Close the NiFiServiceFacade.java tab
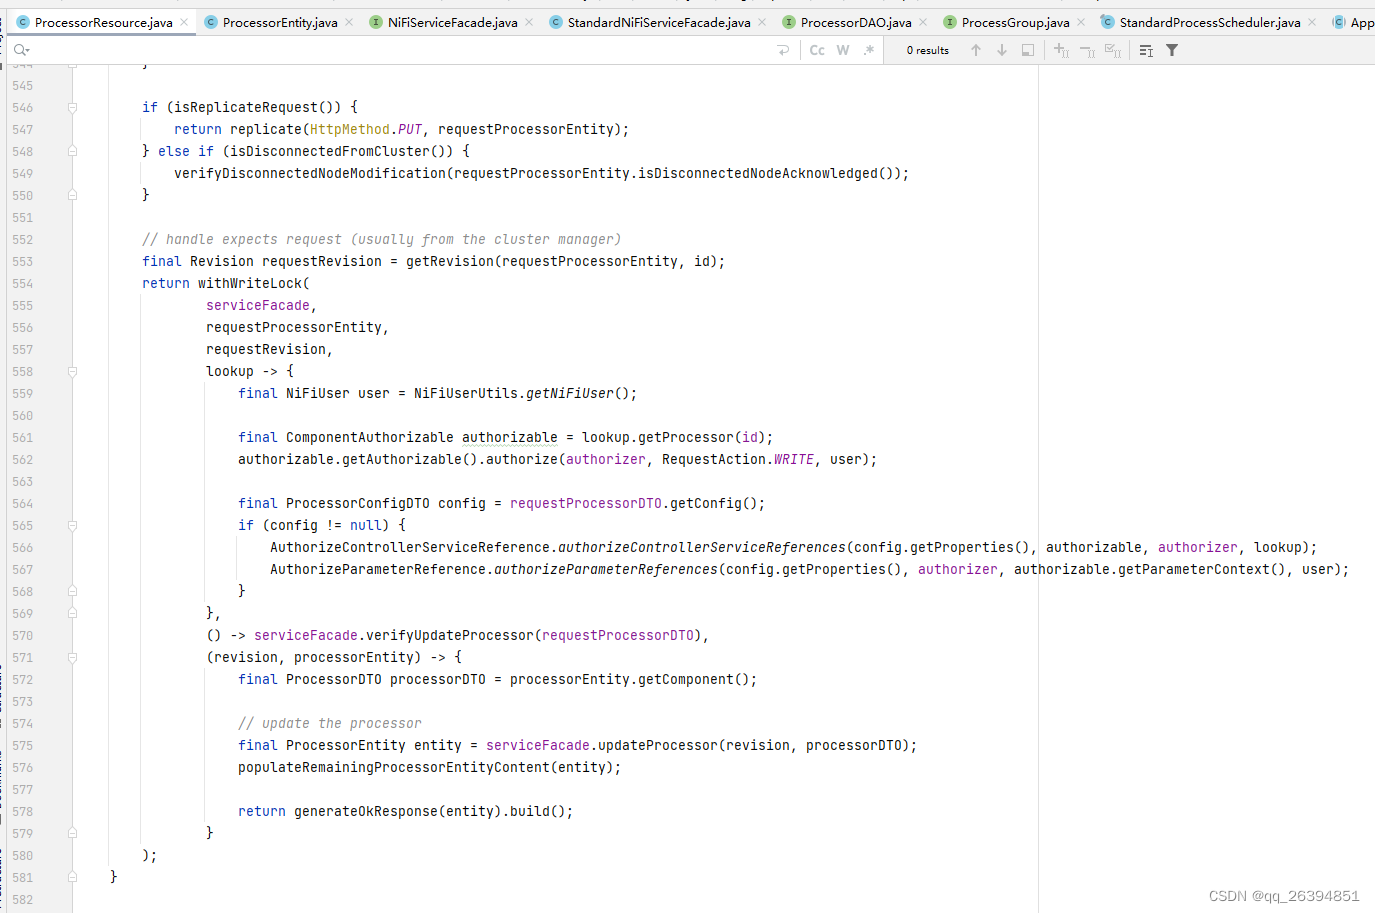This screenshot has width=1375, height=913. pyautogui.click(x=529, y=22)
